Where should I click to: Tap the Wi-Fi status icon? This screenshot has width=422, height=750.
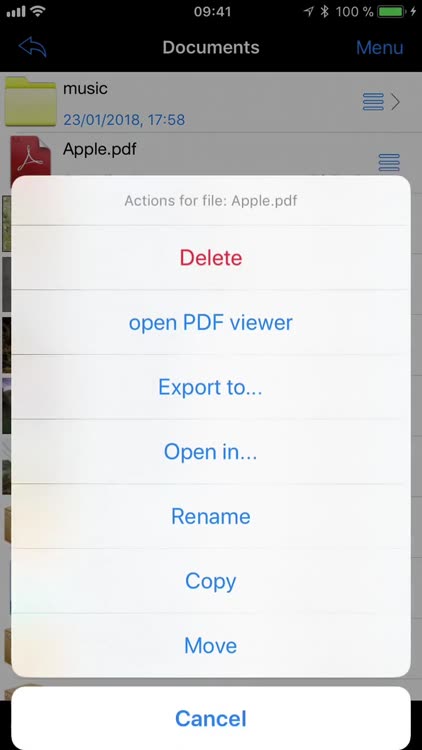(x=38, y=12)
